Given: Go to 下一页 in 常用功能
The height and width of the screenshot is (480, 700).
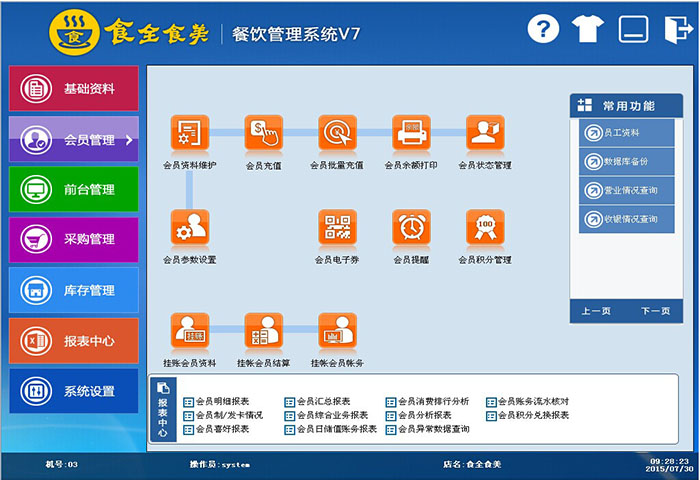Looking at the screenshot, I should [655, 311].
